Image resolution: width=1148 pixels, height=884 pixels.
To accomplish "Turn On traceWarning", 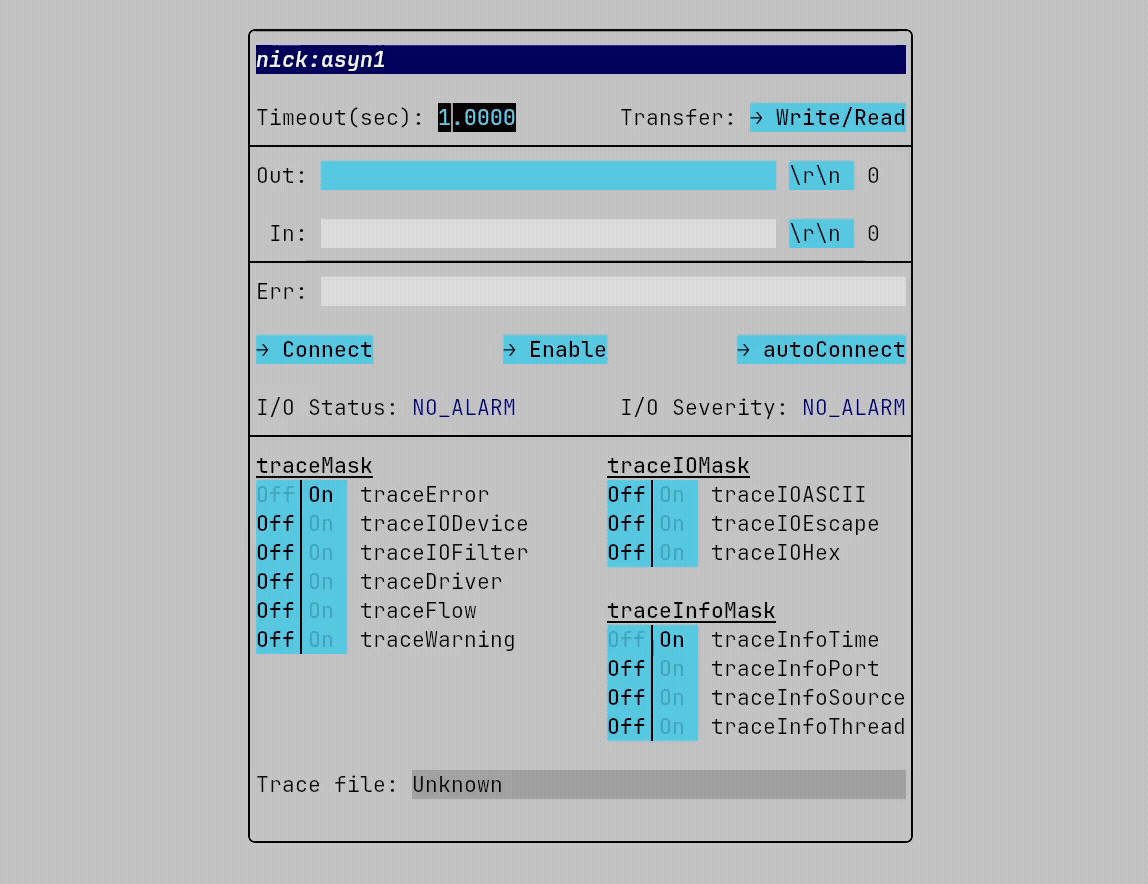I will click(324, 640).
